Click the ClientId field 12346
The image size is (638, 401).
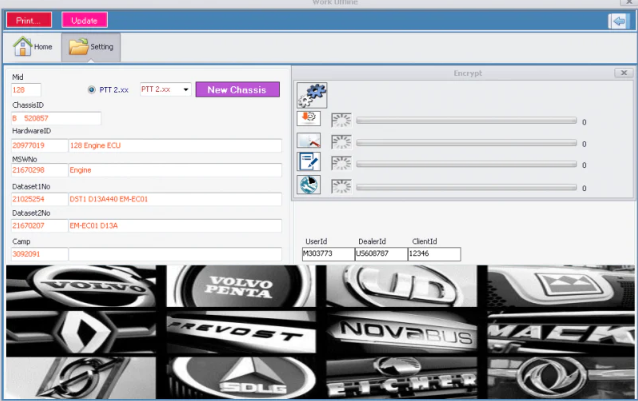(434, 254)
